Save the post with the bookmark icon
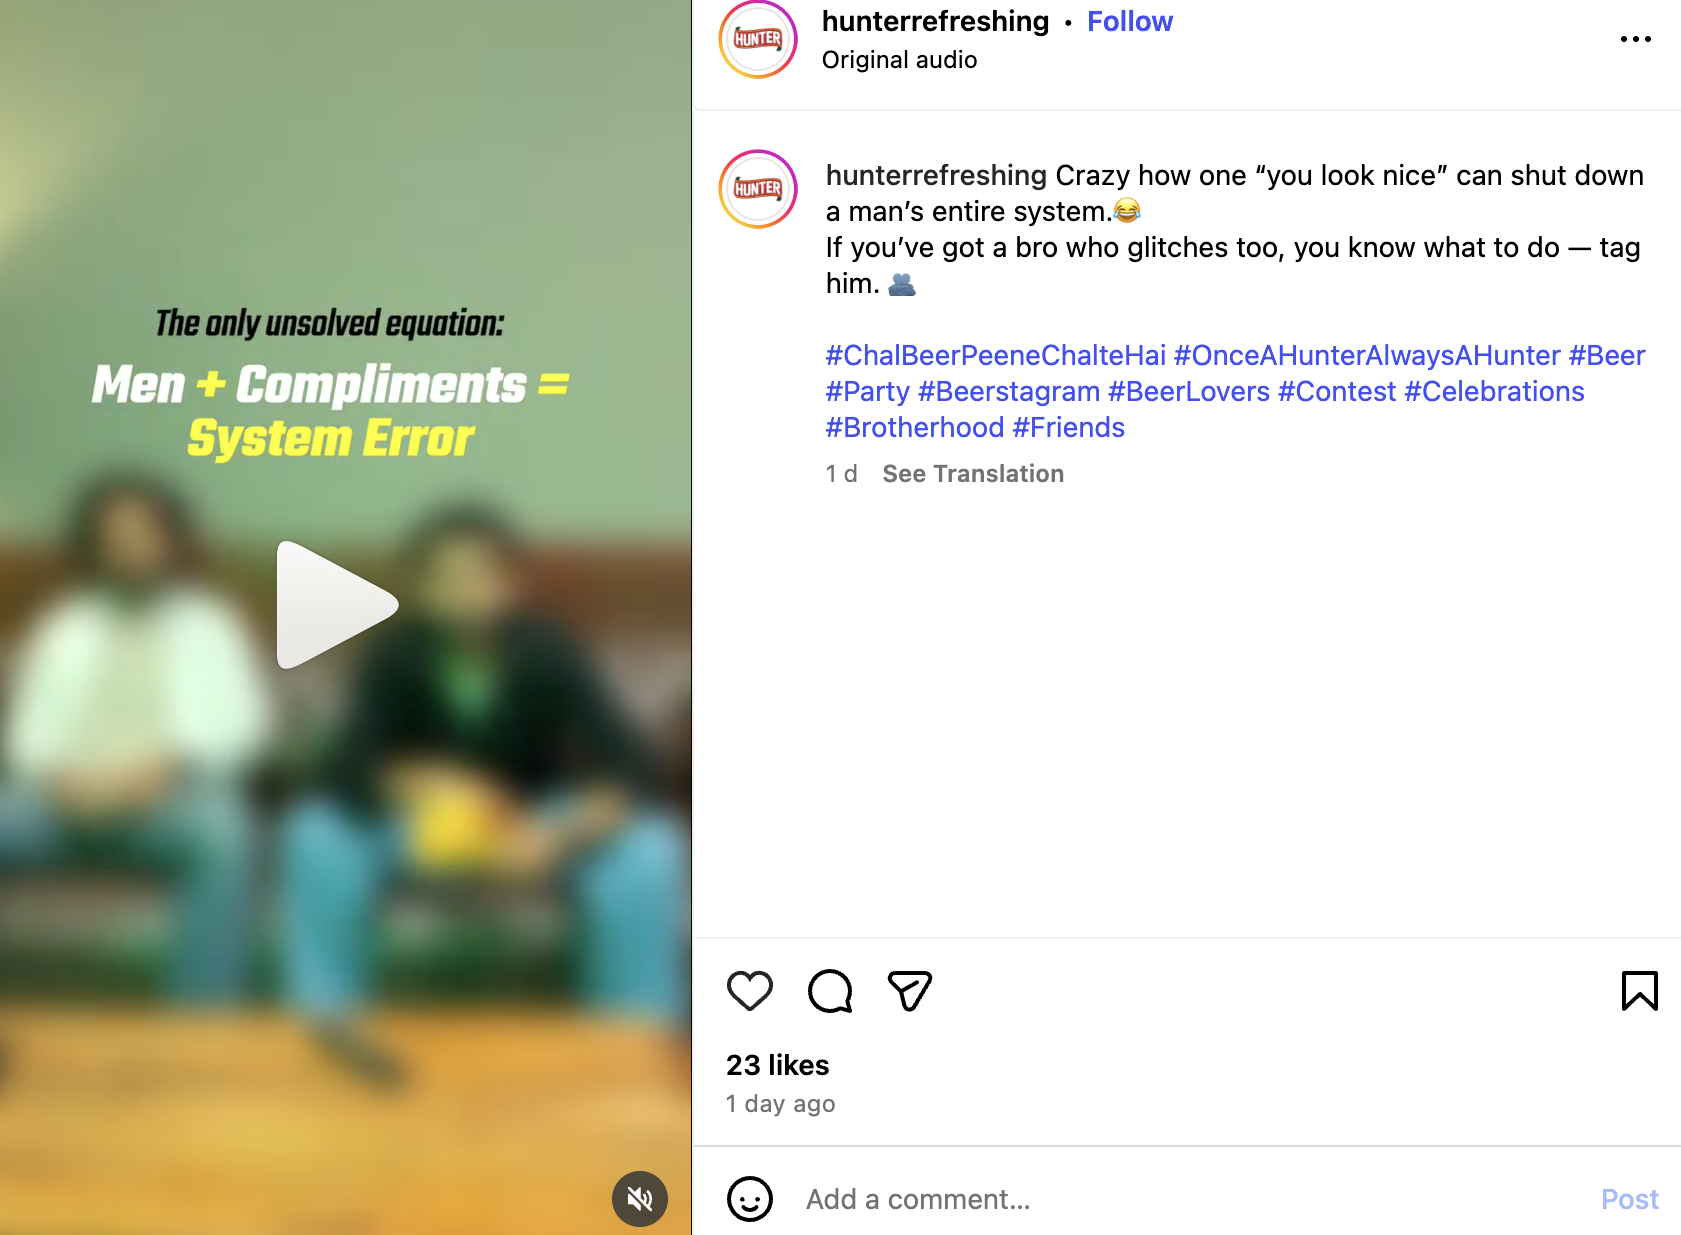1681x1235 pixels. 1639,991
